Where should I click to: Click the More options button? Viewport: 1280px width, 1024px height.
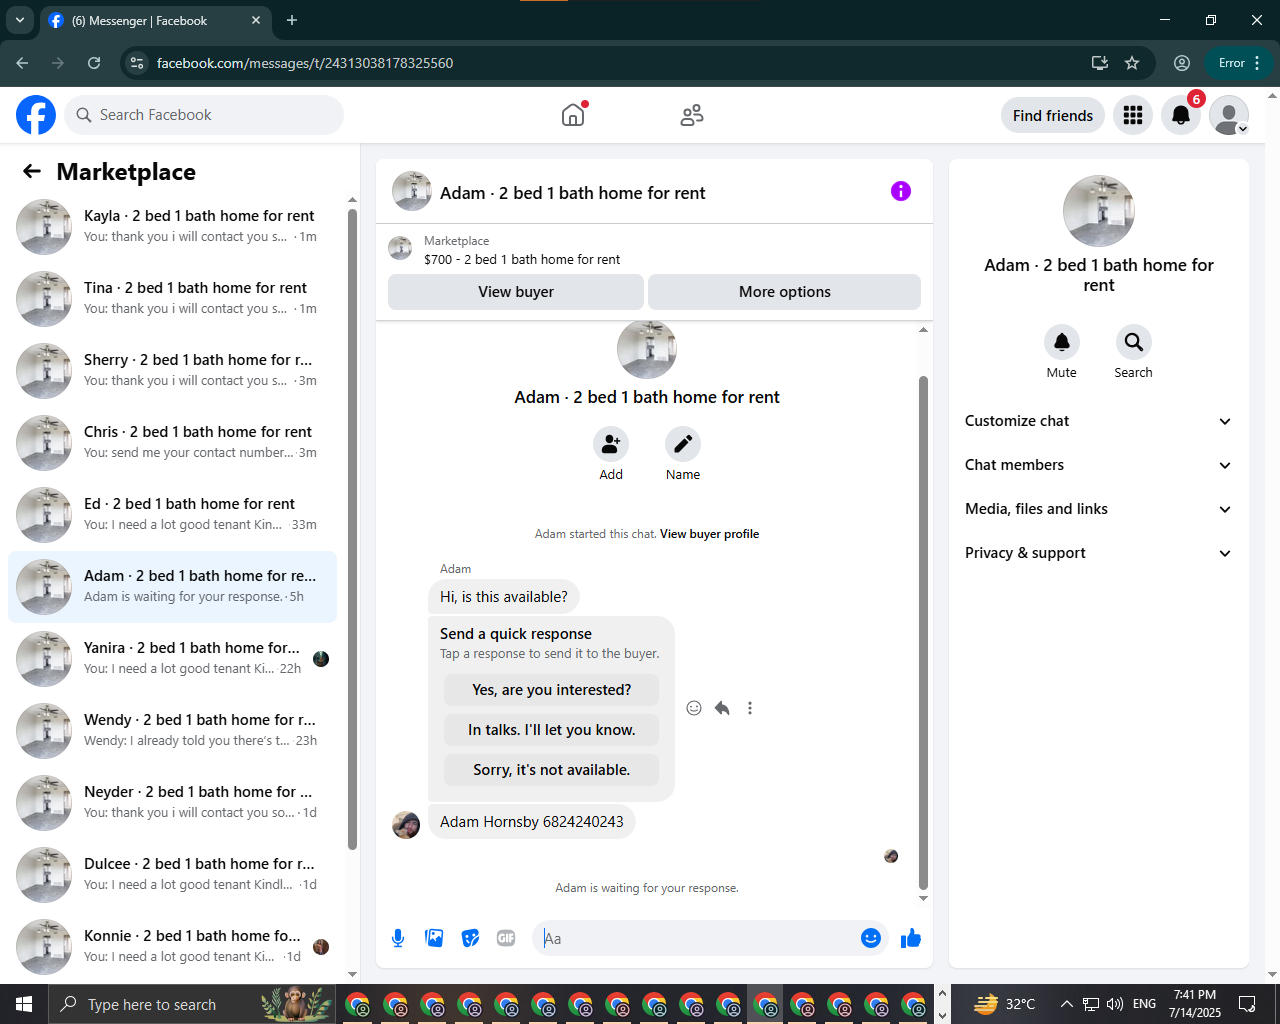pos(785,292)
